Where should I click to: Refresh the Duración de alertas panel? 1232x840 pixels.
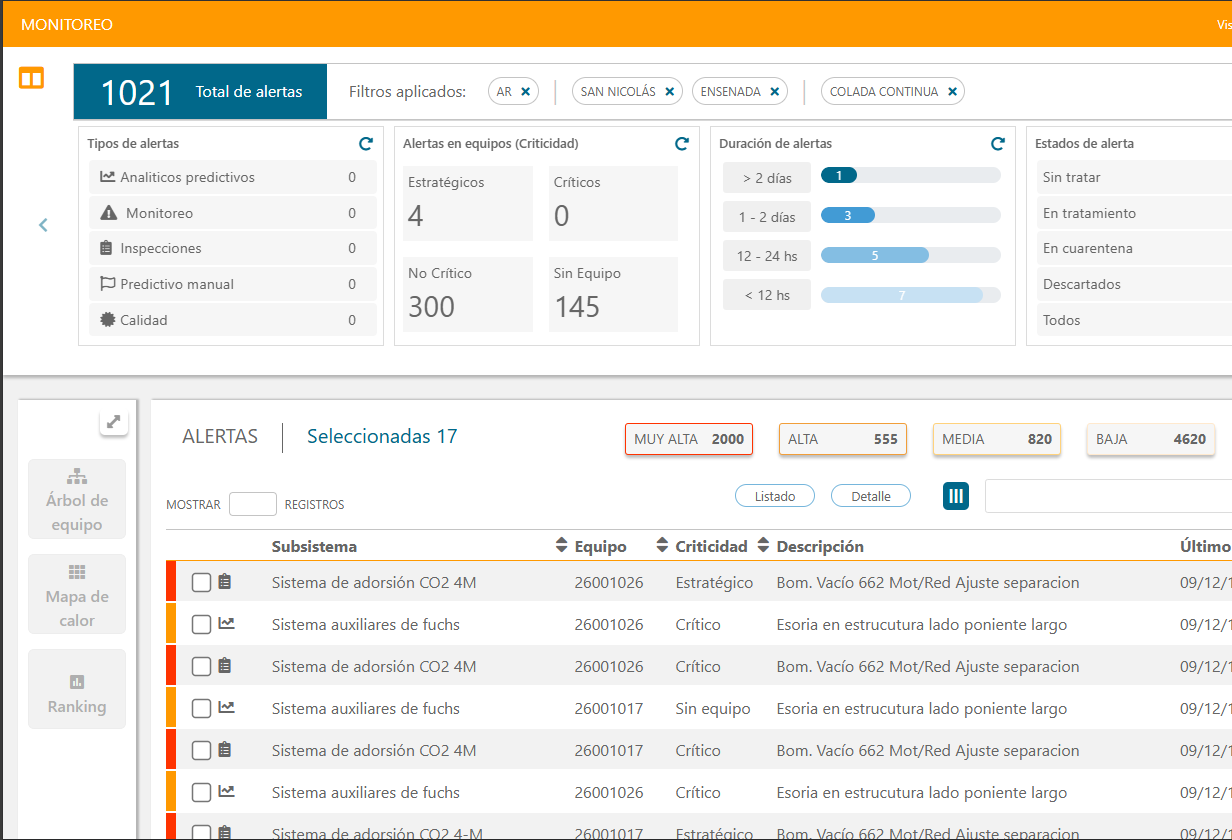pyautogui.click(x=997, y=144)
